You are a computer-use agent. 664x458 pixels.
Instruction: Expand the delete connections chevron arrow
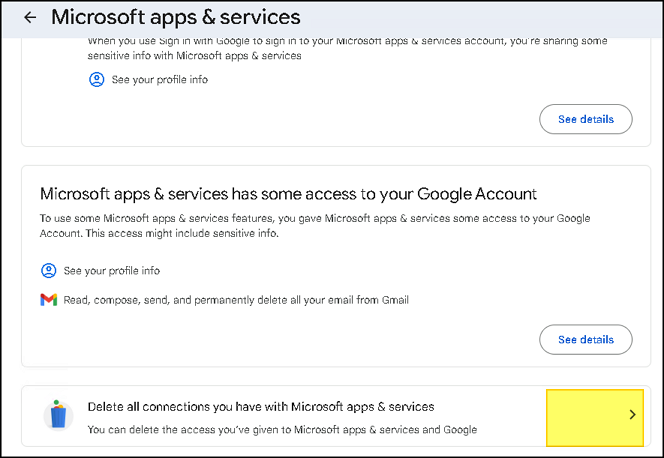(632, 414)
